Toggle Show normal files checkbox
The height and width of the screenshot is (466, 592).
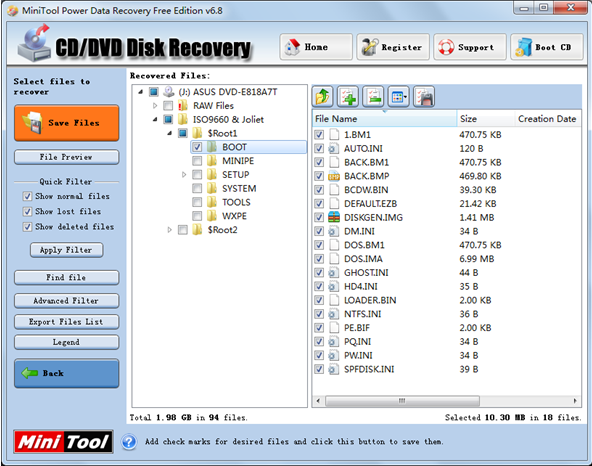pos(27,196)
